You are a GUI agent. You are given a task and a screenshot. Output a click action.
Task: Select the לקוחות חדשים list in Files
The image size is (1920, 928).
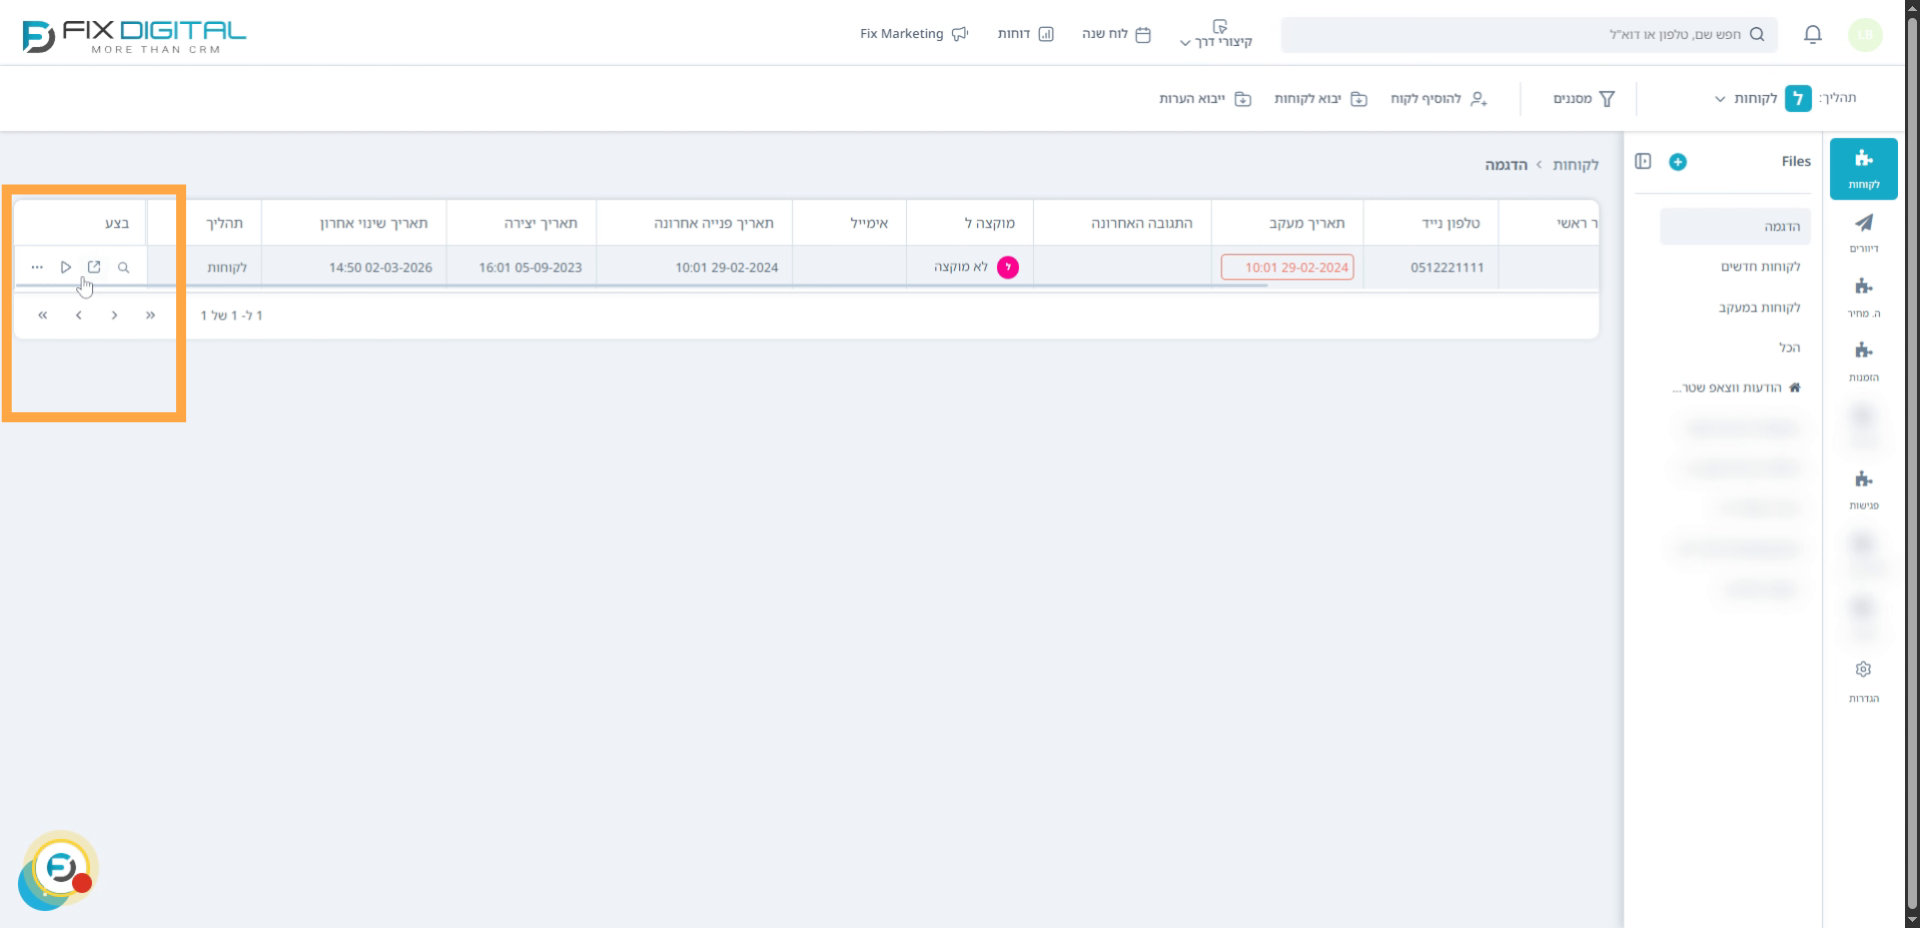[1759, 267]
